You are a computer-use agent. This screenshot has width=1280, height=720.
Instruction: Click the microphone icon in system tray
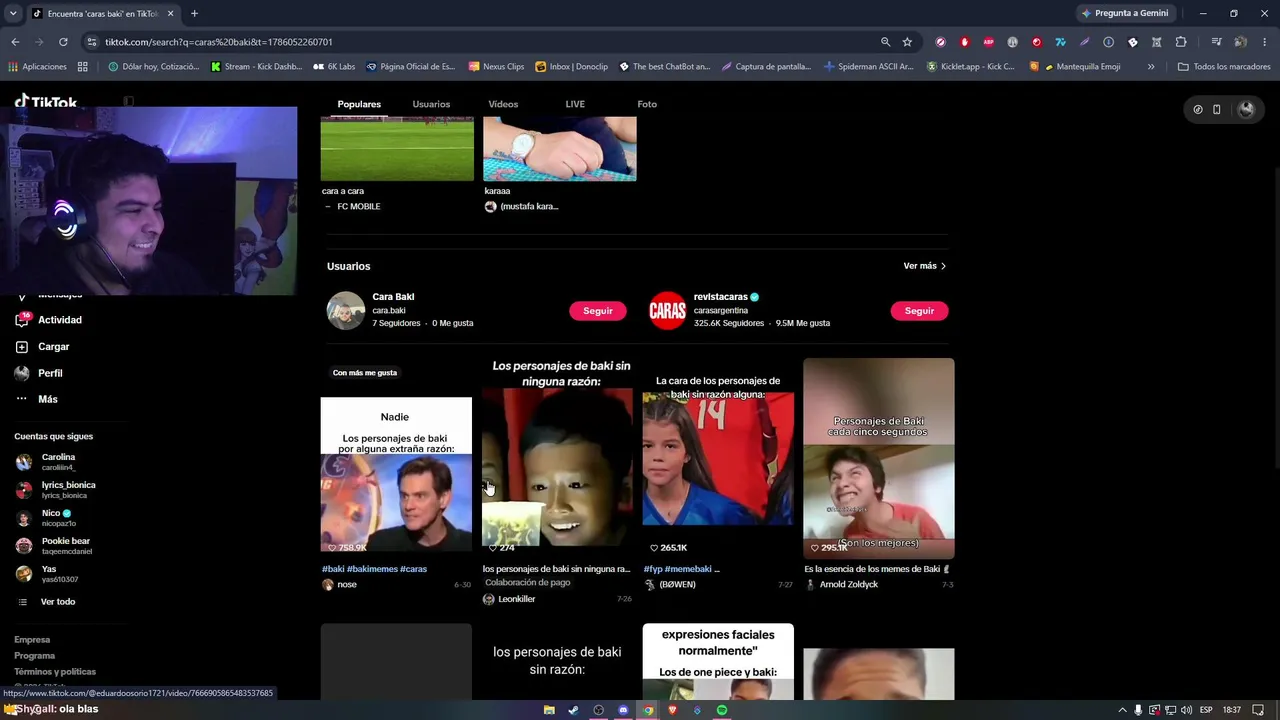(x=1138, y=710)
